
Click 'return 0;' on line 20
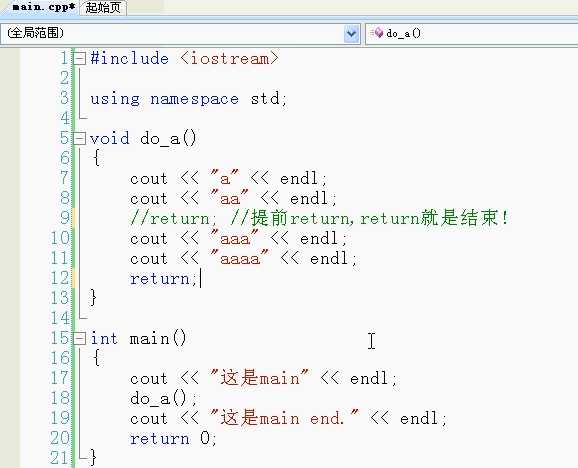[173, 438]
